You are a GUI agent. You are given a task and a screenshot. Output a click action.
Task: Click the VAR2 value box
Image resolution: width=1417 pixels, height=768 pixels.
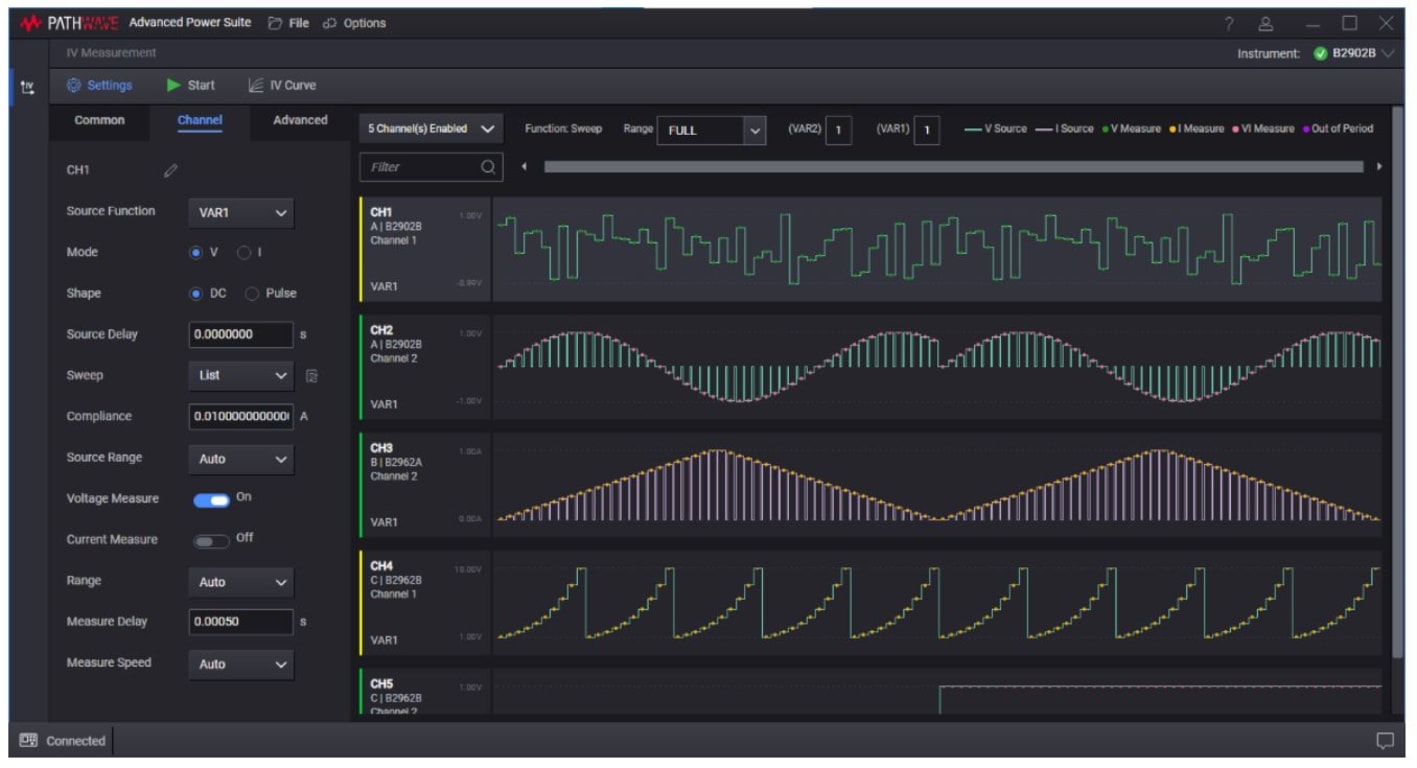[x=838, y=130]
